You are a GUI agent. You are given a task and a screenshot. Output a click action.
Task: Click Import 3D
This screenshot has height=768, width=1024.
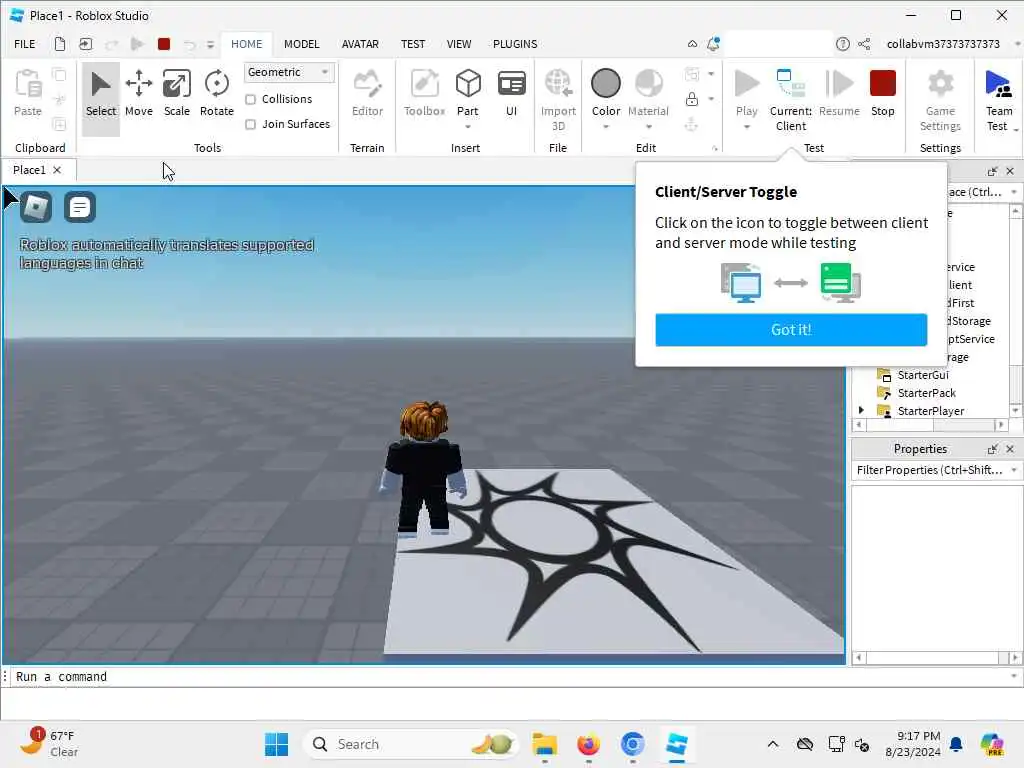[x=558, y=99]
